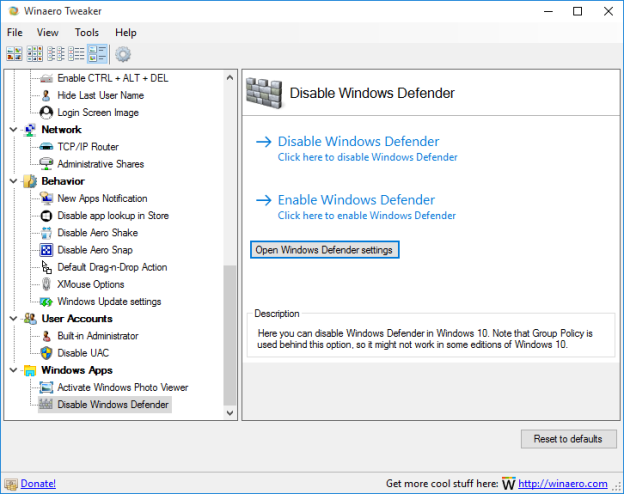Click the Built-in Administrator icon
The width and height of the screenshot is (624, 494).
[46, 336]
